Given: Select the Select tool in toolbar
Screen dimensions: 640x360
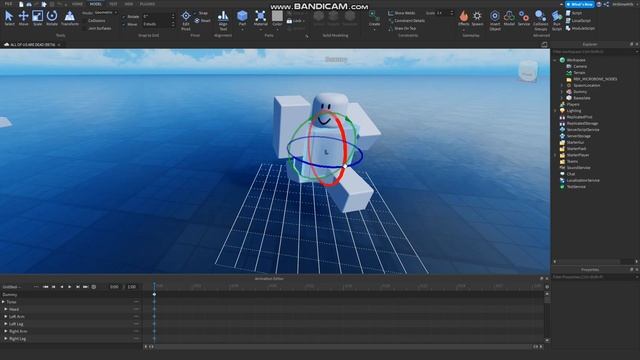Looking at the screenshot, I should pyautogui.click(x=9, y=18).
